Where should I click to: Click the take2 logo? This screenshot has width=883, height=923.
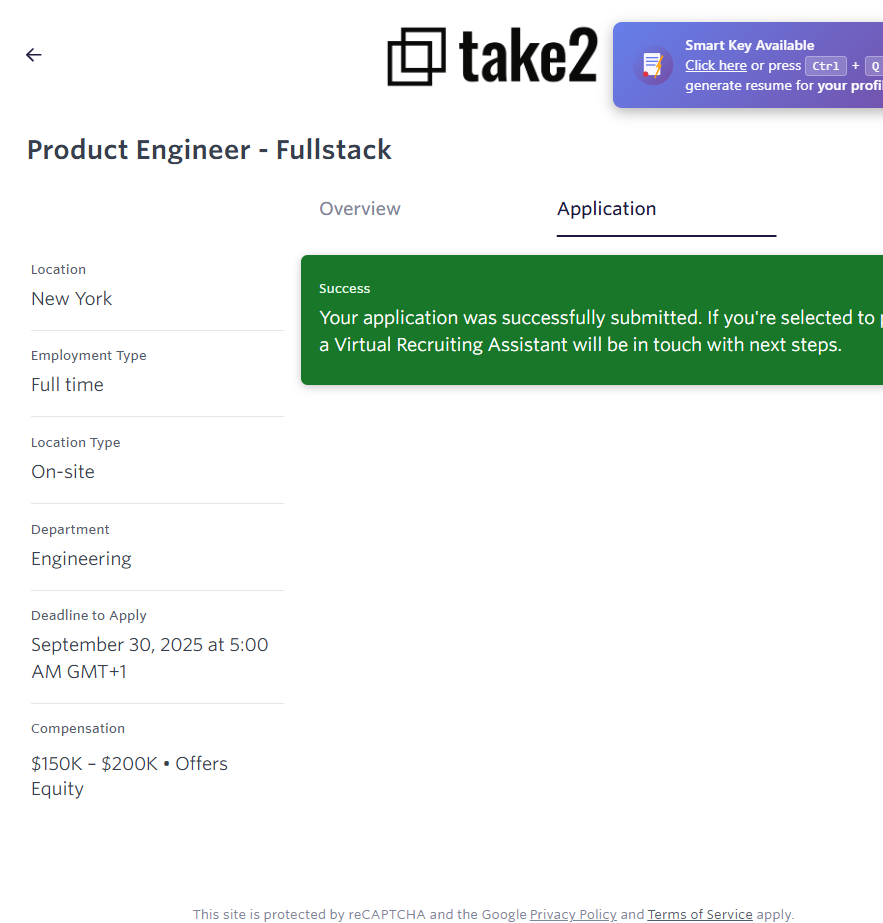pyautogui.click(x=492, y=58)
